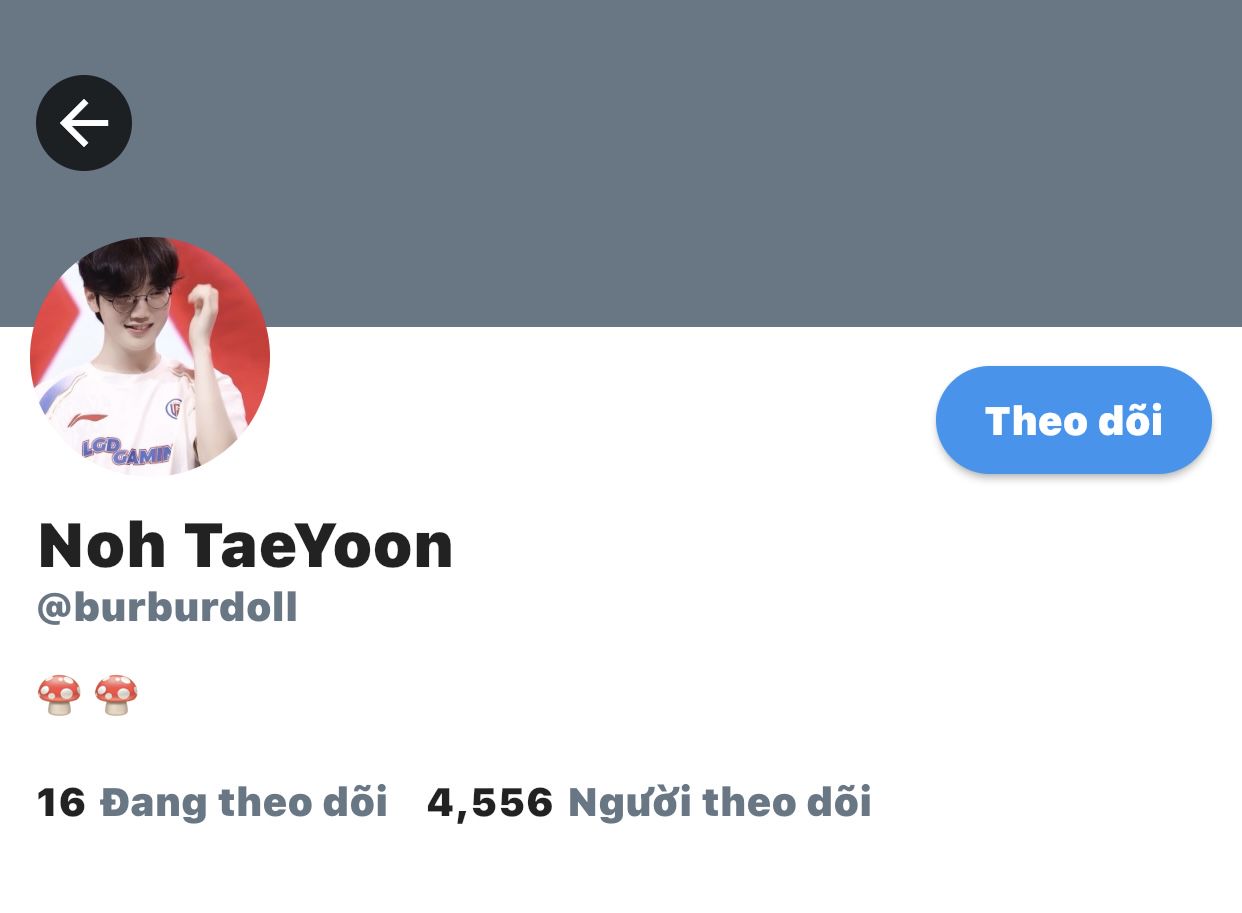Click the word dõi on Follow button
Screen dimensions: 1242x913
point(1130,420)
